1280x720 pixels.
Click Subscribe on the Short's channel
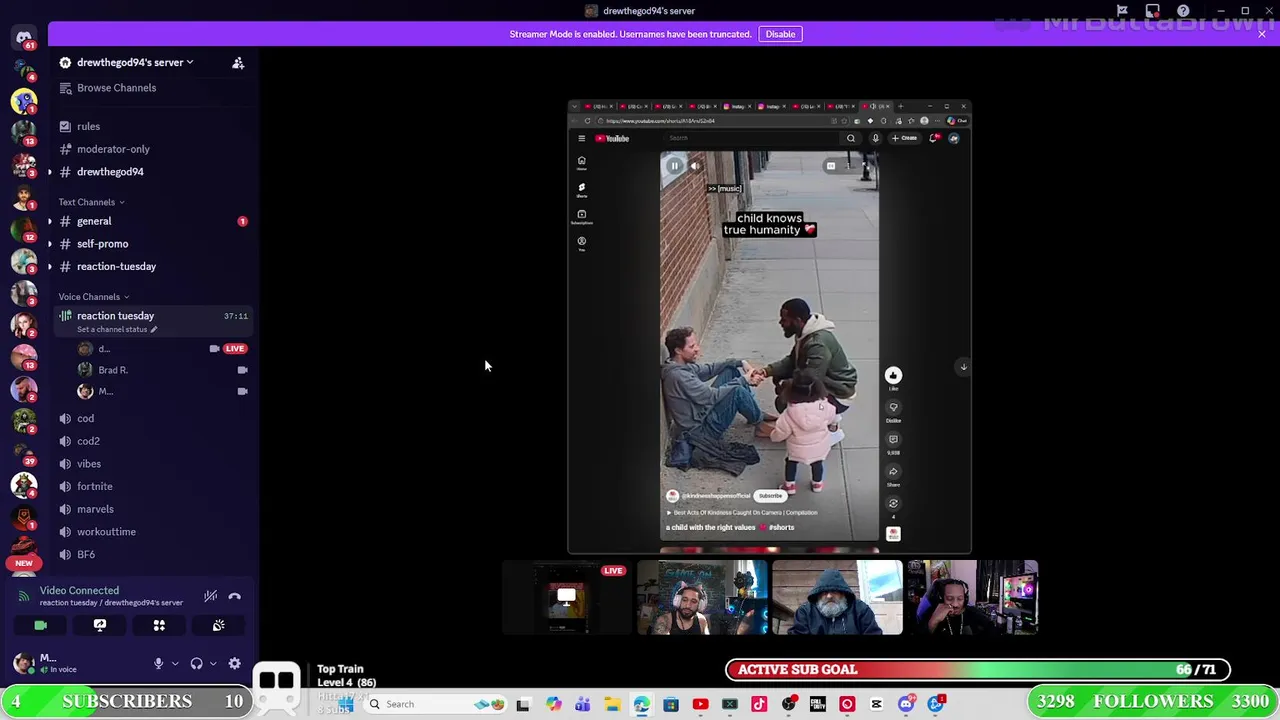pyautogui.click(x=770, y=496)
